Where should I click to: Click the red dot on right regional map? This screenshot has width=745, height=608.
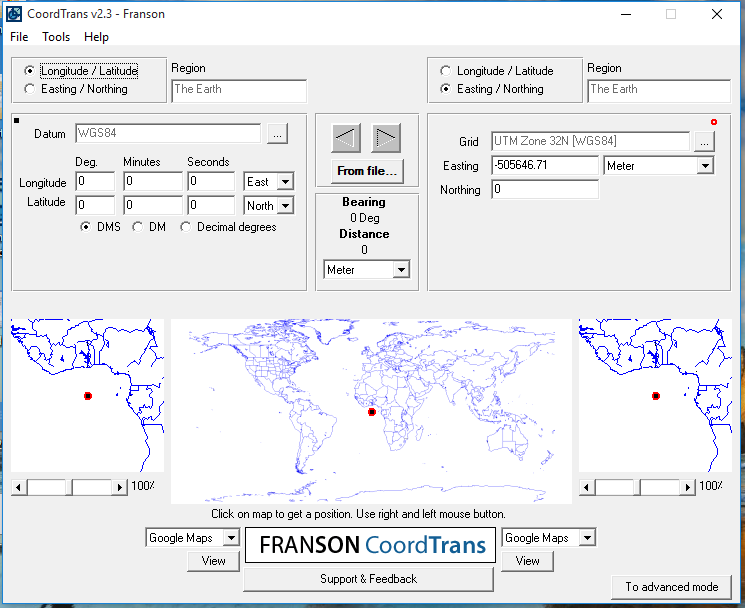656,396
